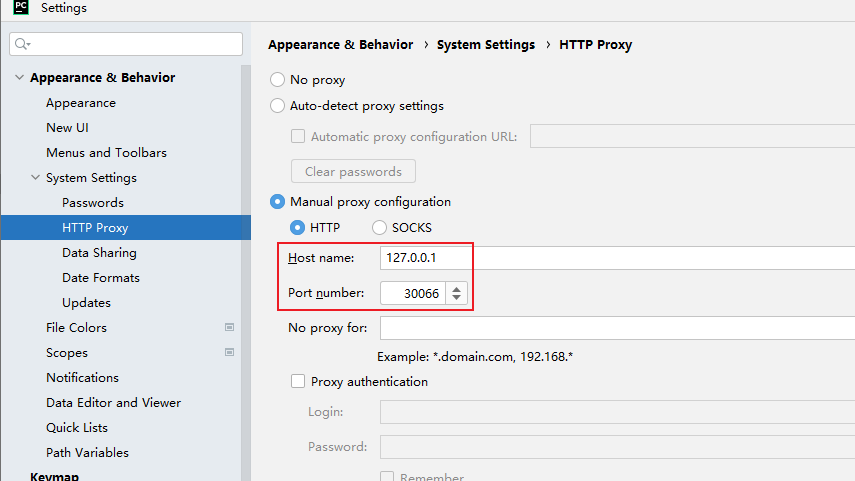The height and width of the screenshot is (481, 855).
Task: Click the PyCharm logo icon in title bar
Action: tap(21, 7)
